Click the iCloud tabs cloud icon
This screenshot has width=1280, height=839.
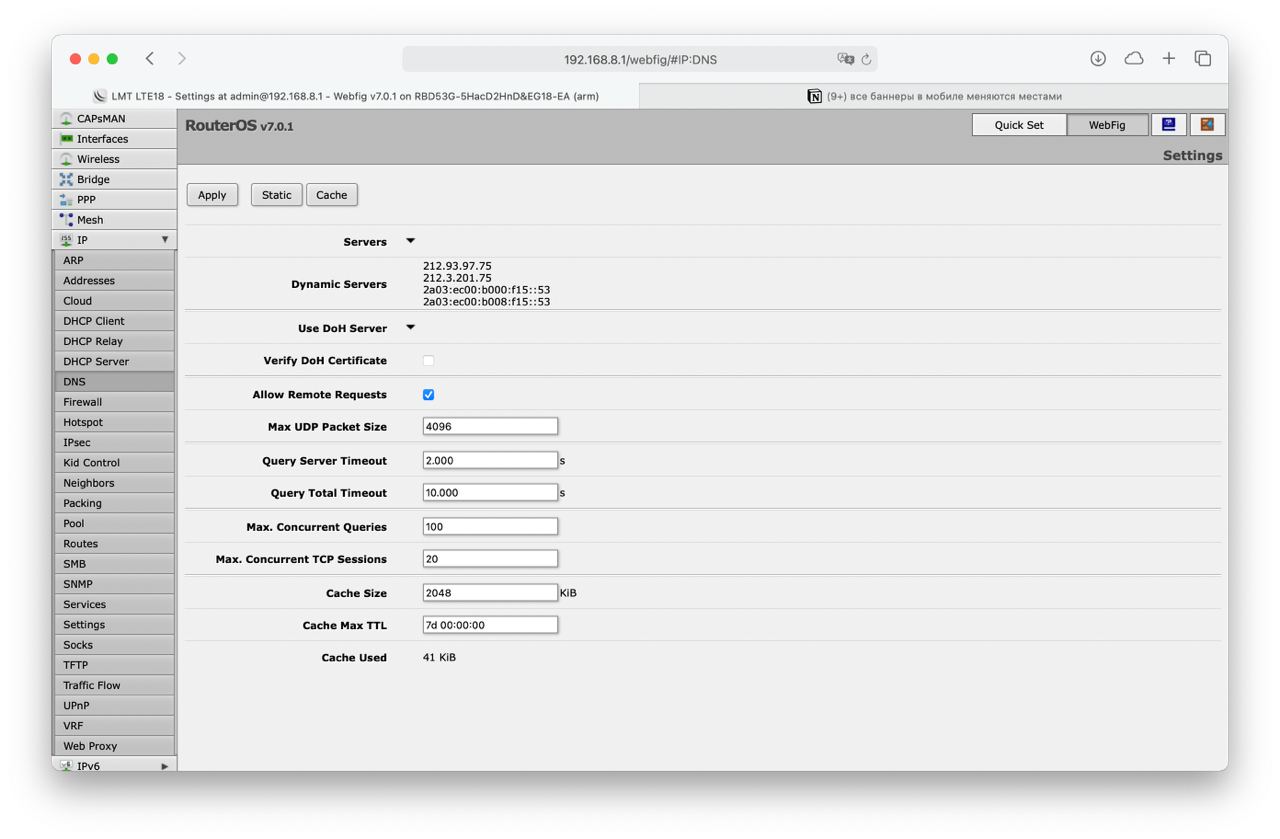coord(1133,59)
